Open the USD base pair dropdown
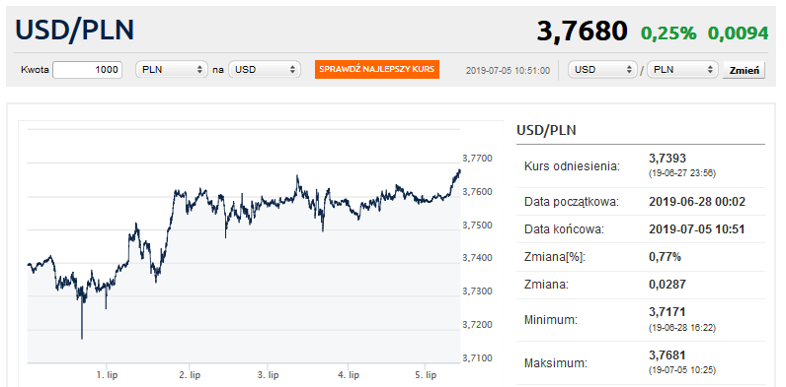This screenshot has width=786, height=387. (603, 70)
